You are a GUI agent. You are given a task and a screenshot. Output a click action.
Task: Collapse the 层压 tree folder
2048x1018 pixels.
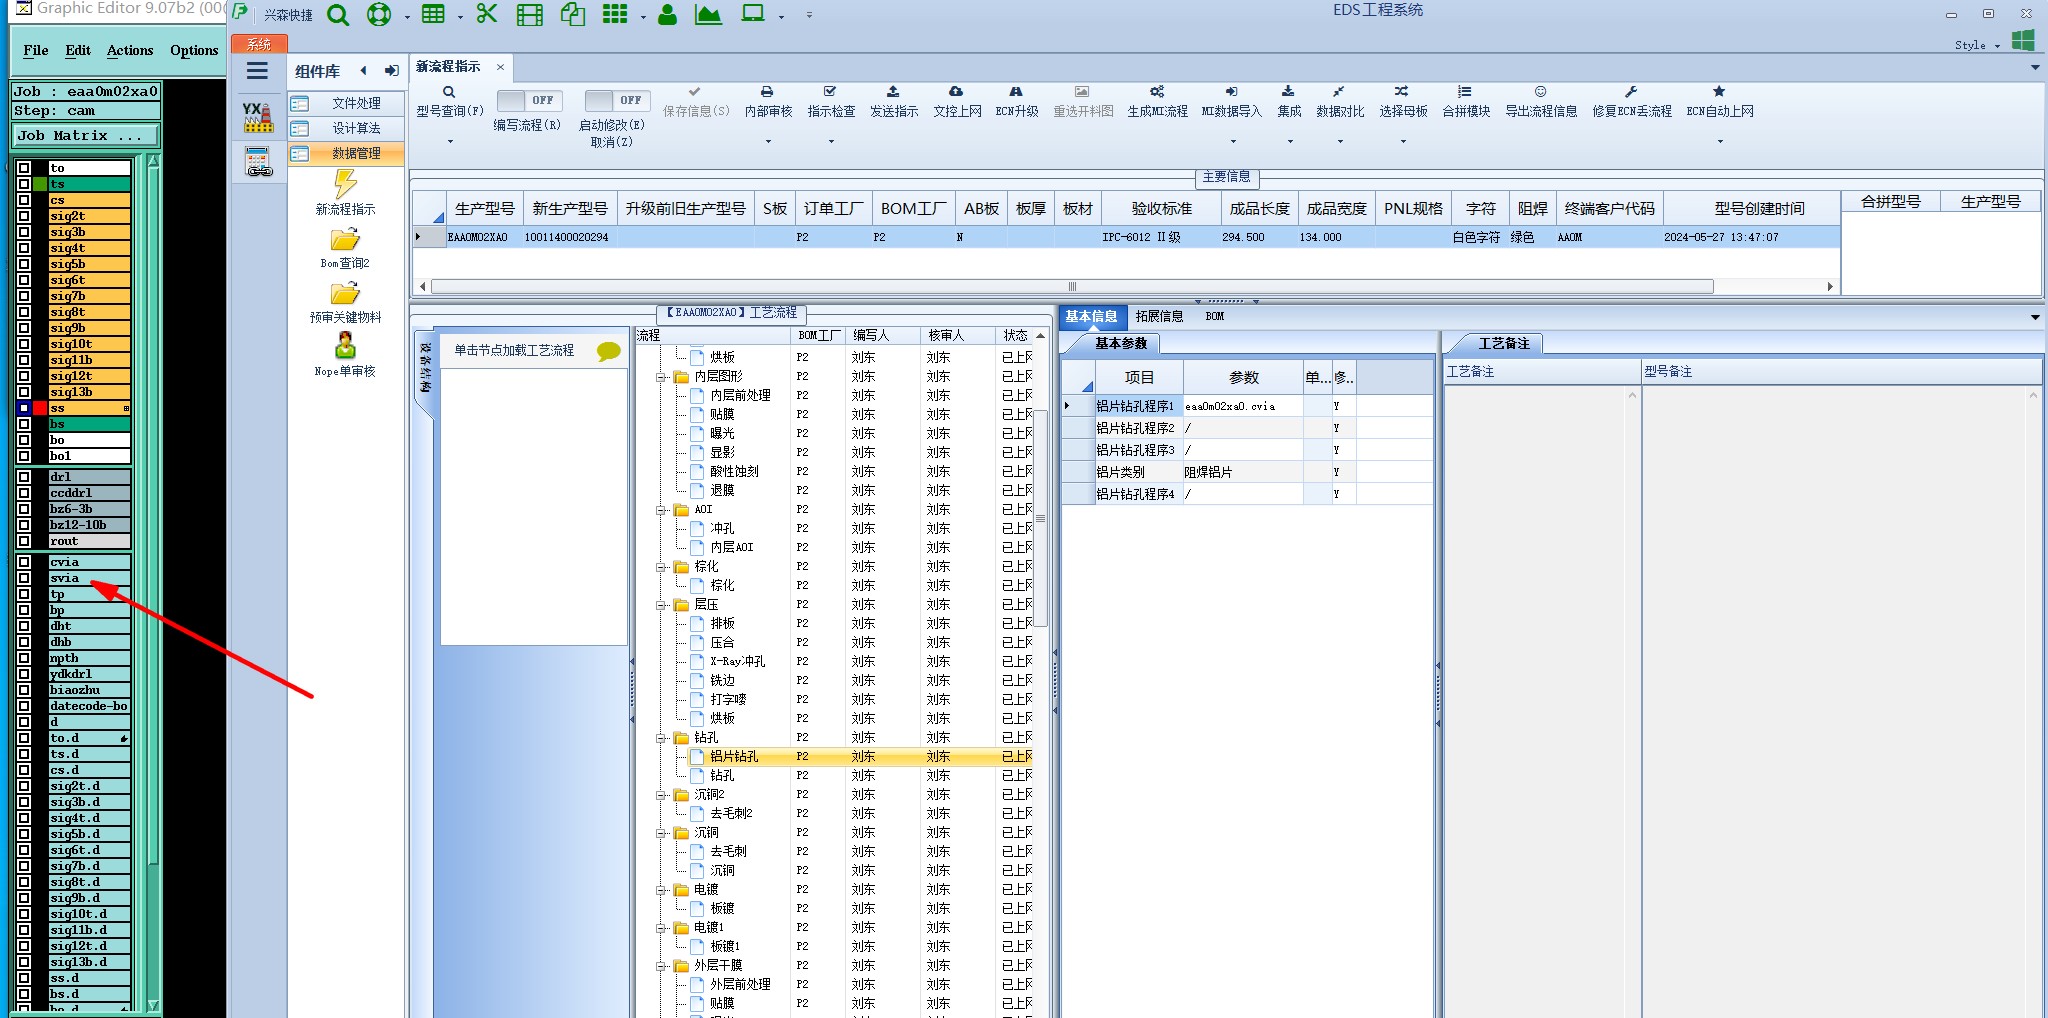point(661,605)
